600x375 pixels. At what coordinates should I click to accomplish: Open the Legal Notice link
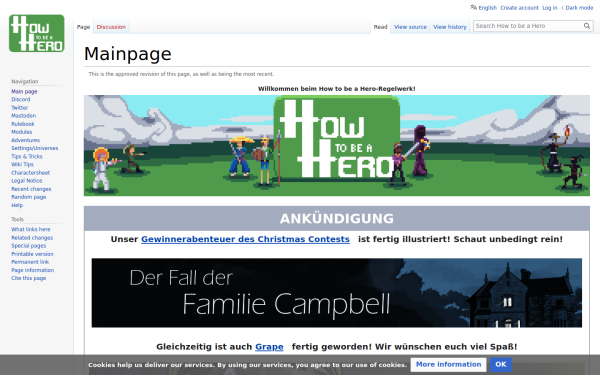pyautogui.click(x=26, y=181)
